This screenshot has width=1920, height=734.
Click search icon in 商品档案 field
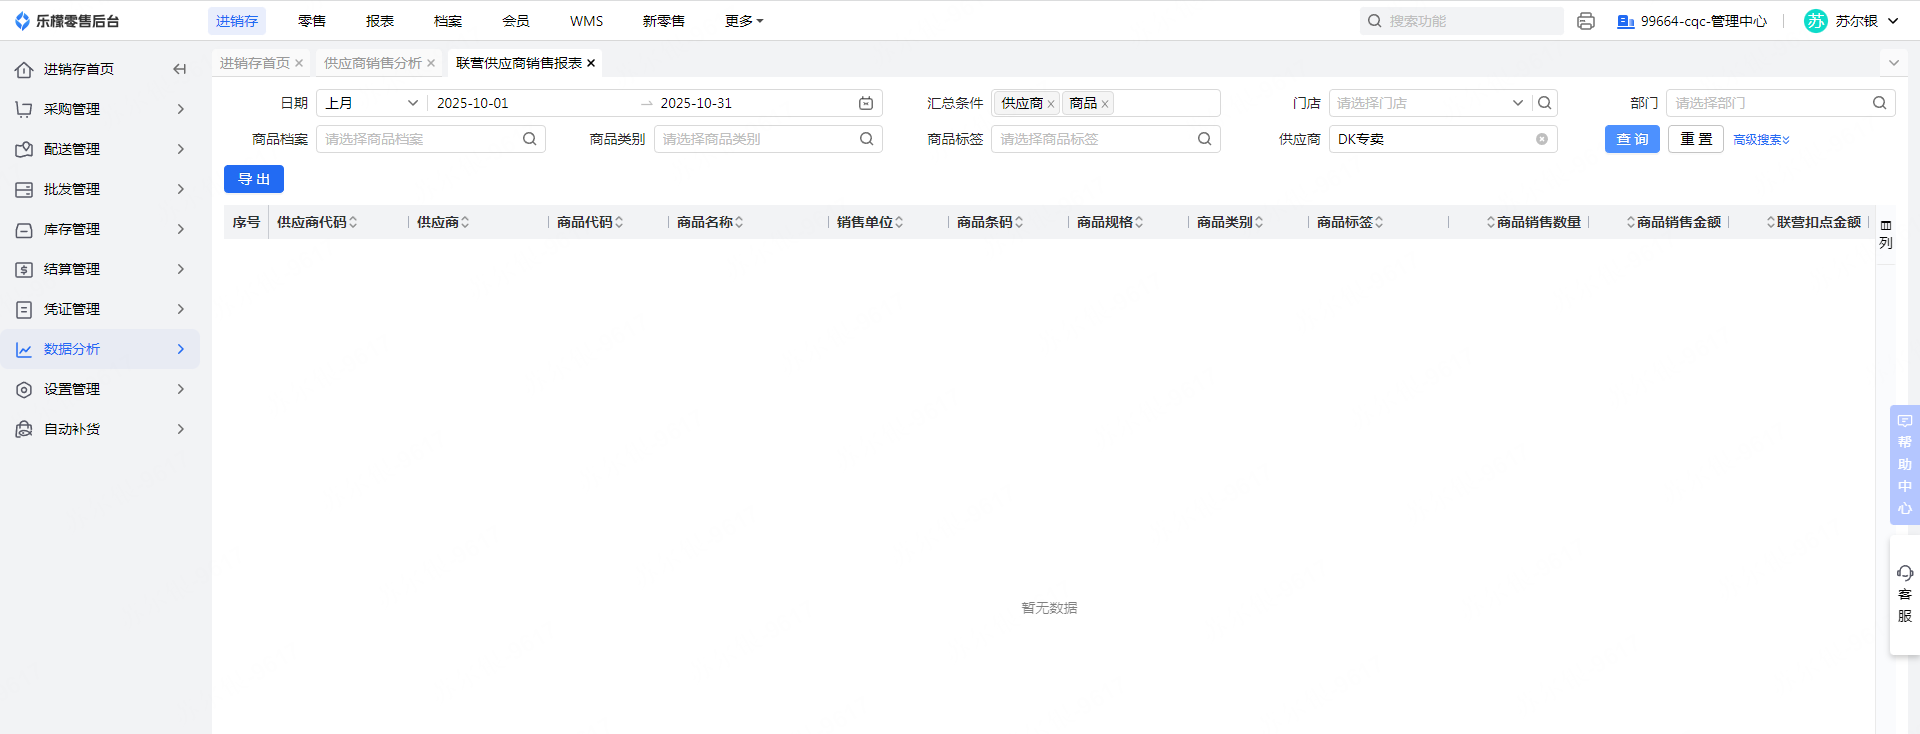pyautogui.click(x=530, y=139)
